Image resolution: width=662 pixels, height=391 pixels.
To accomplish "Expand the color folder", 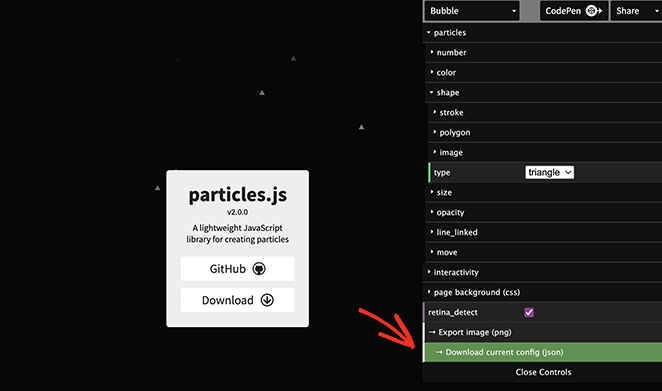I will (543, 72).
